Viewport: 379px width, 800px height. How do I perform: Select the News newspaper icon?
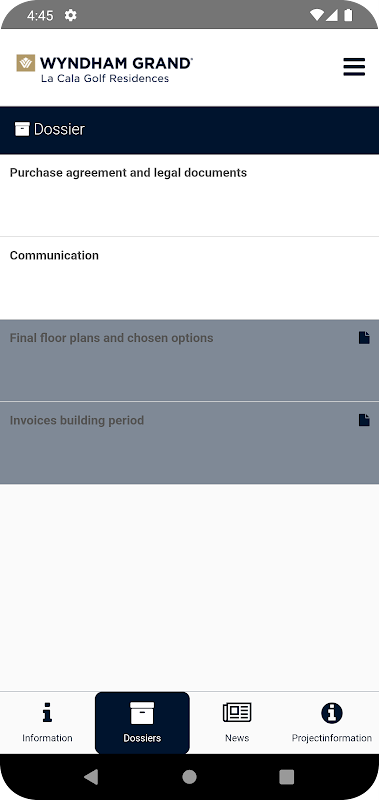tap(237, 712)
